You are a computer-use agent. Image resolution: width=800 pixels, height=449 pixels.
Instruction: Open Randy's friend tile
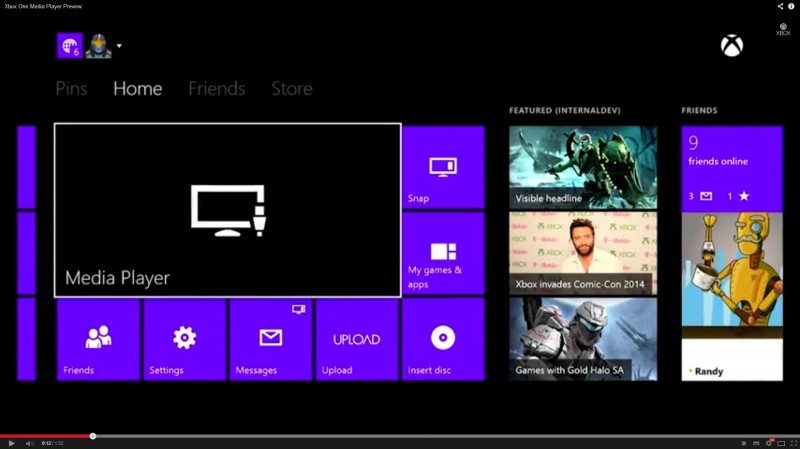click(x=732, y=296)
